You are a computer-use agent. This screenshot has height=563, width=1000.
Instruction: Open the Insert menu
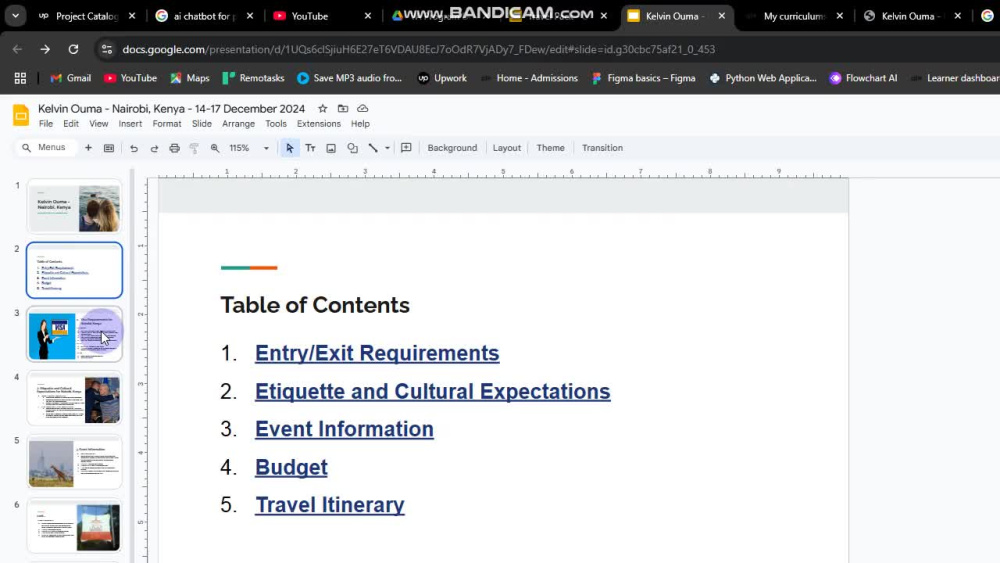(130, 124)
